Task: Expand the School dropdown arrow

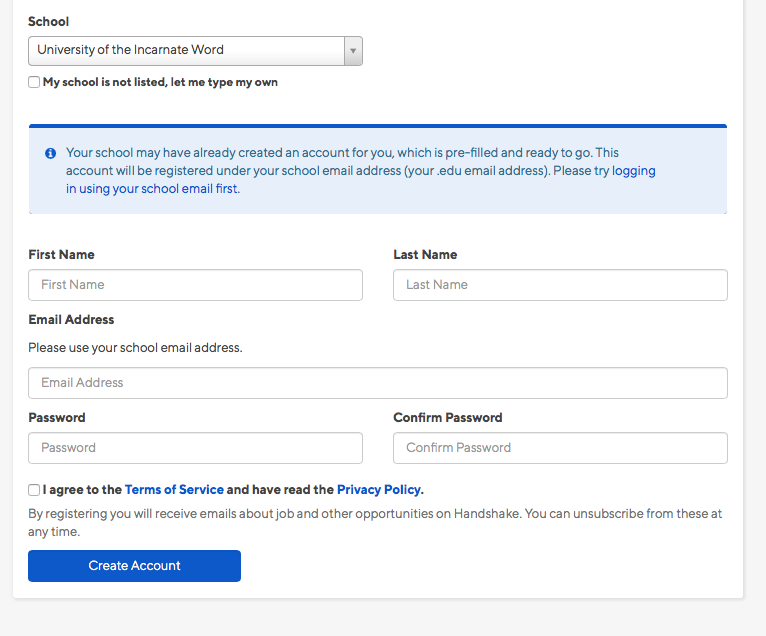Action: click(x=352, y=50)
